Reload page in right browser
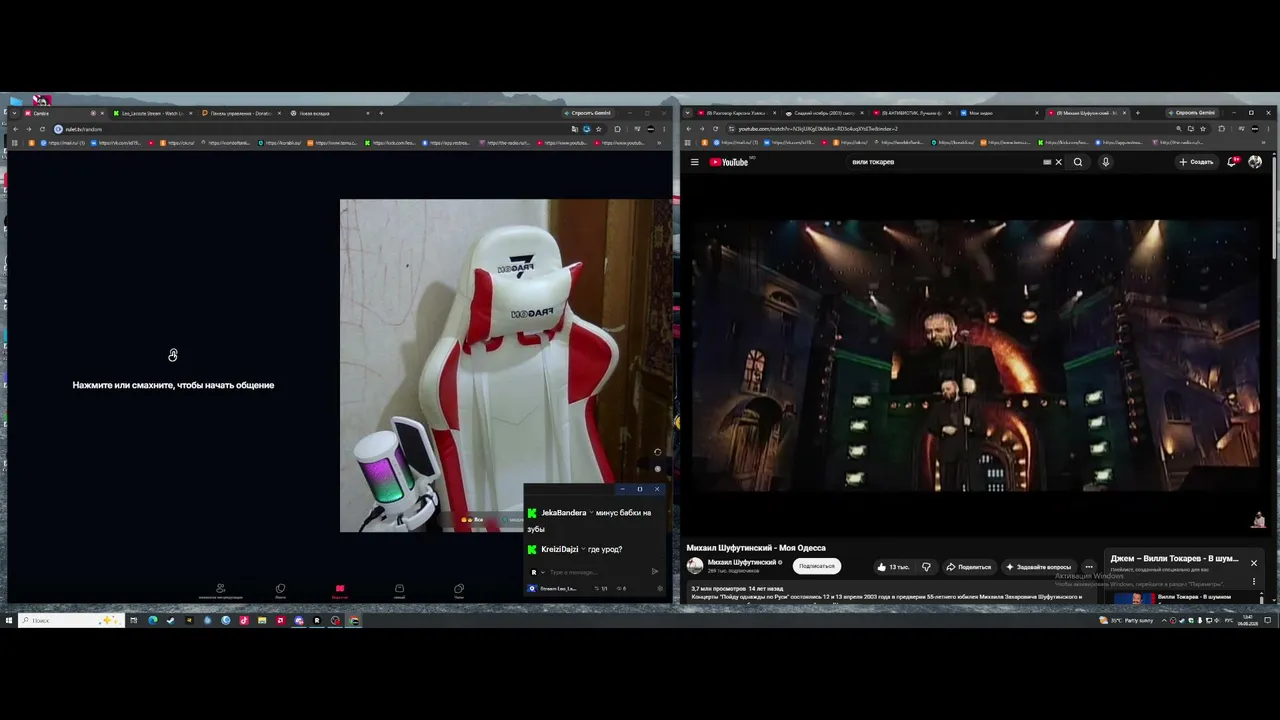This screenshot has height=720, width=1280. [x=714, y=129]
